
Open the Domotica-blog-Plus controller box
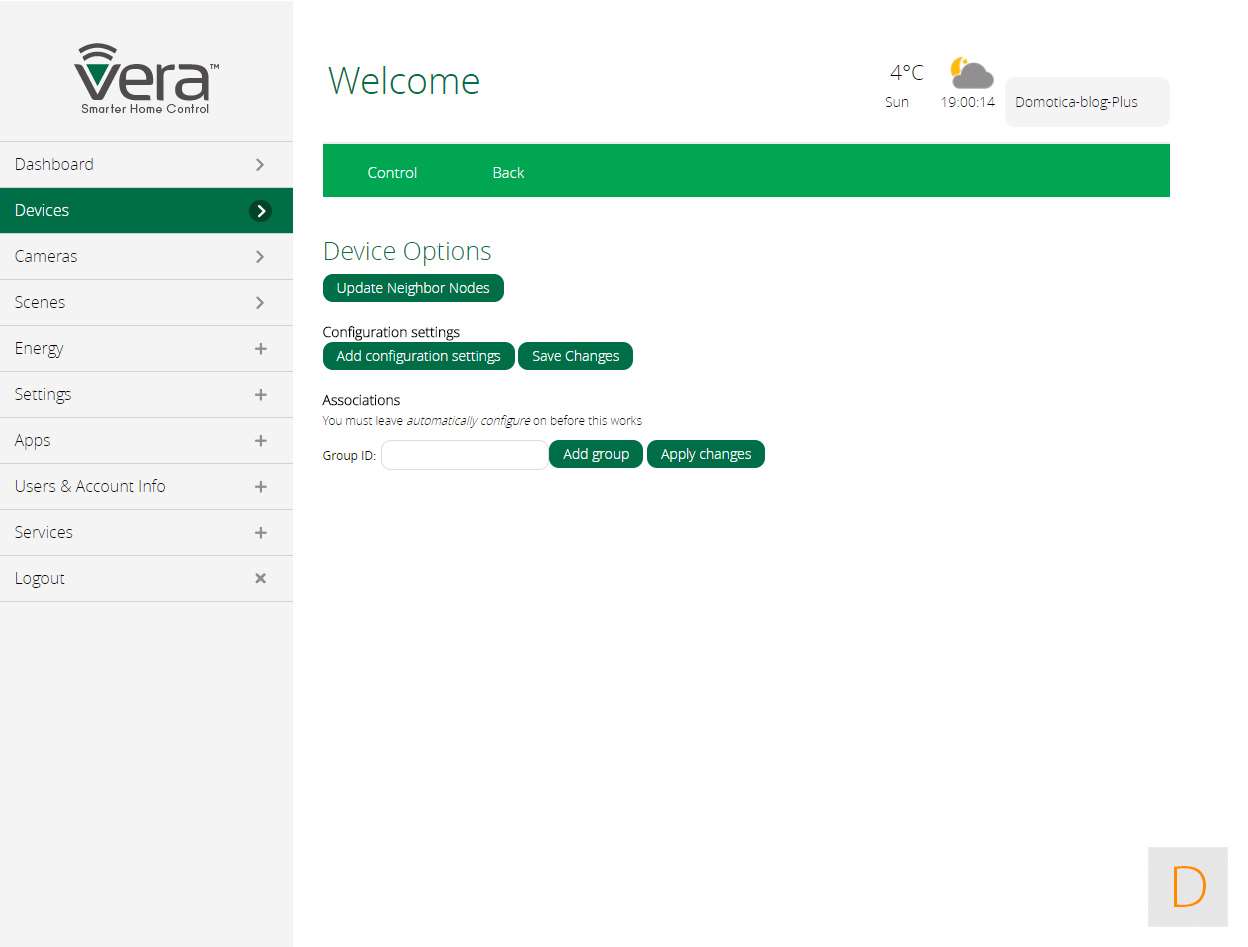pos(1086,102)
